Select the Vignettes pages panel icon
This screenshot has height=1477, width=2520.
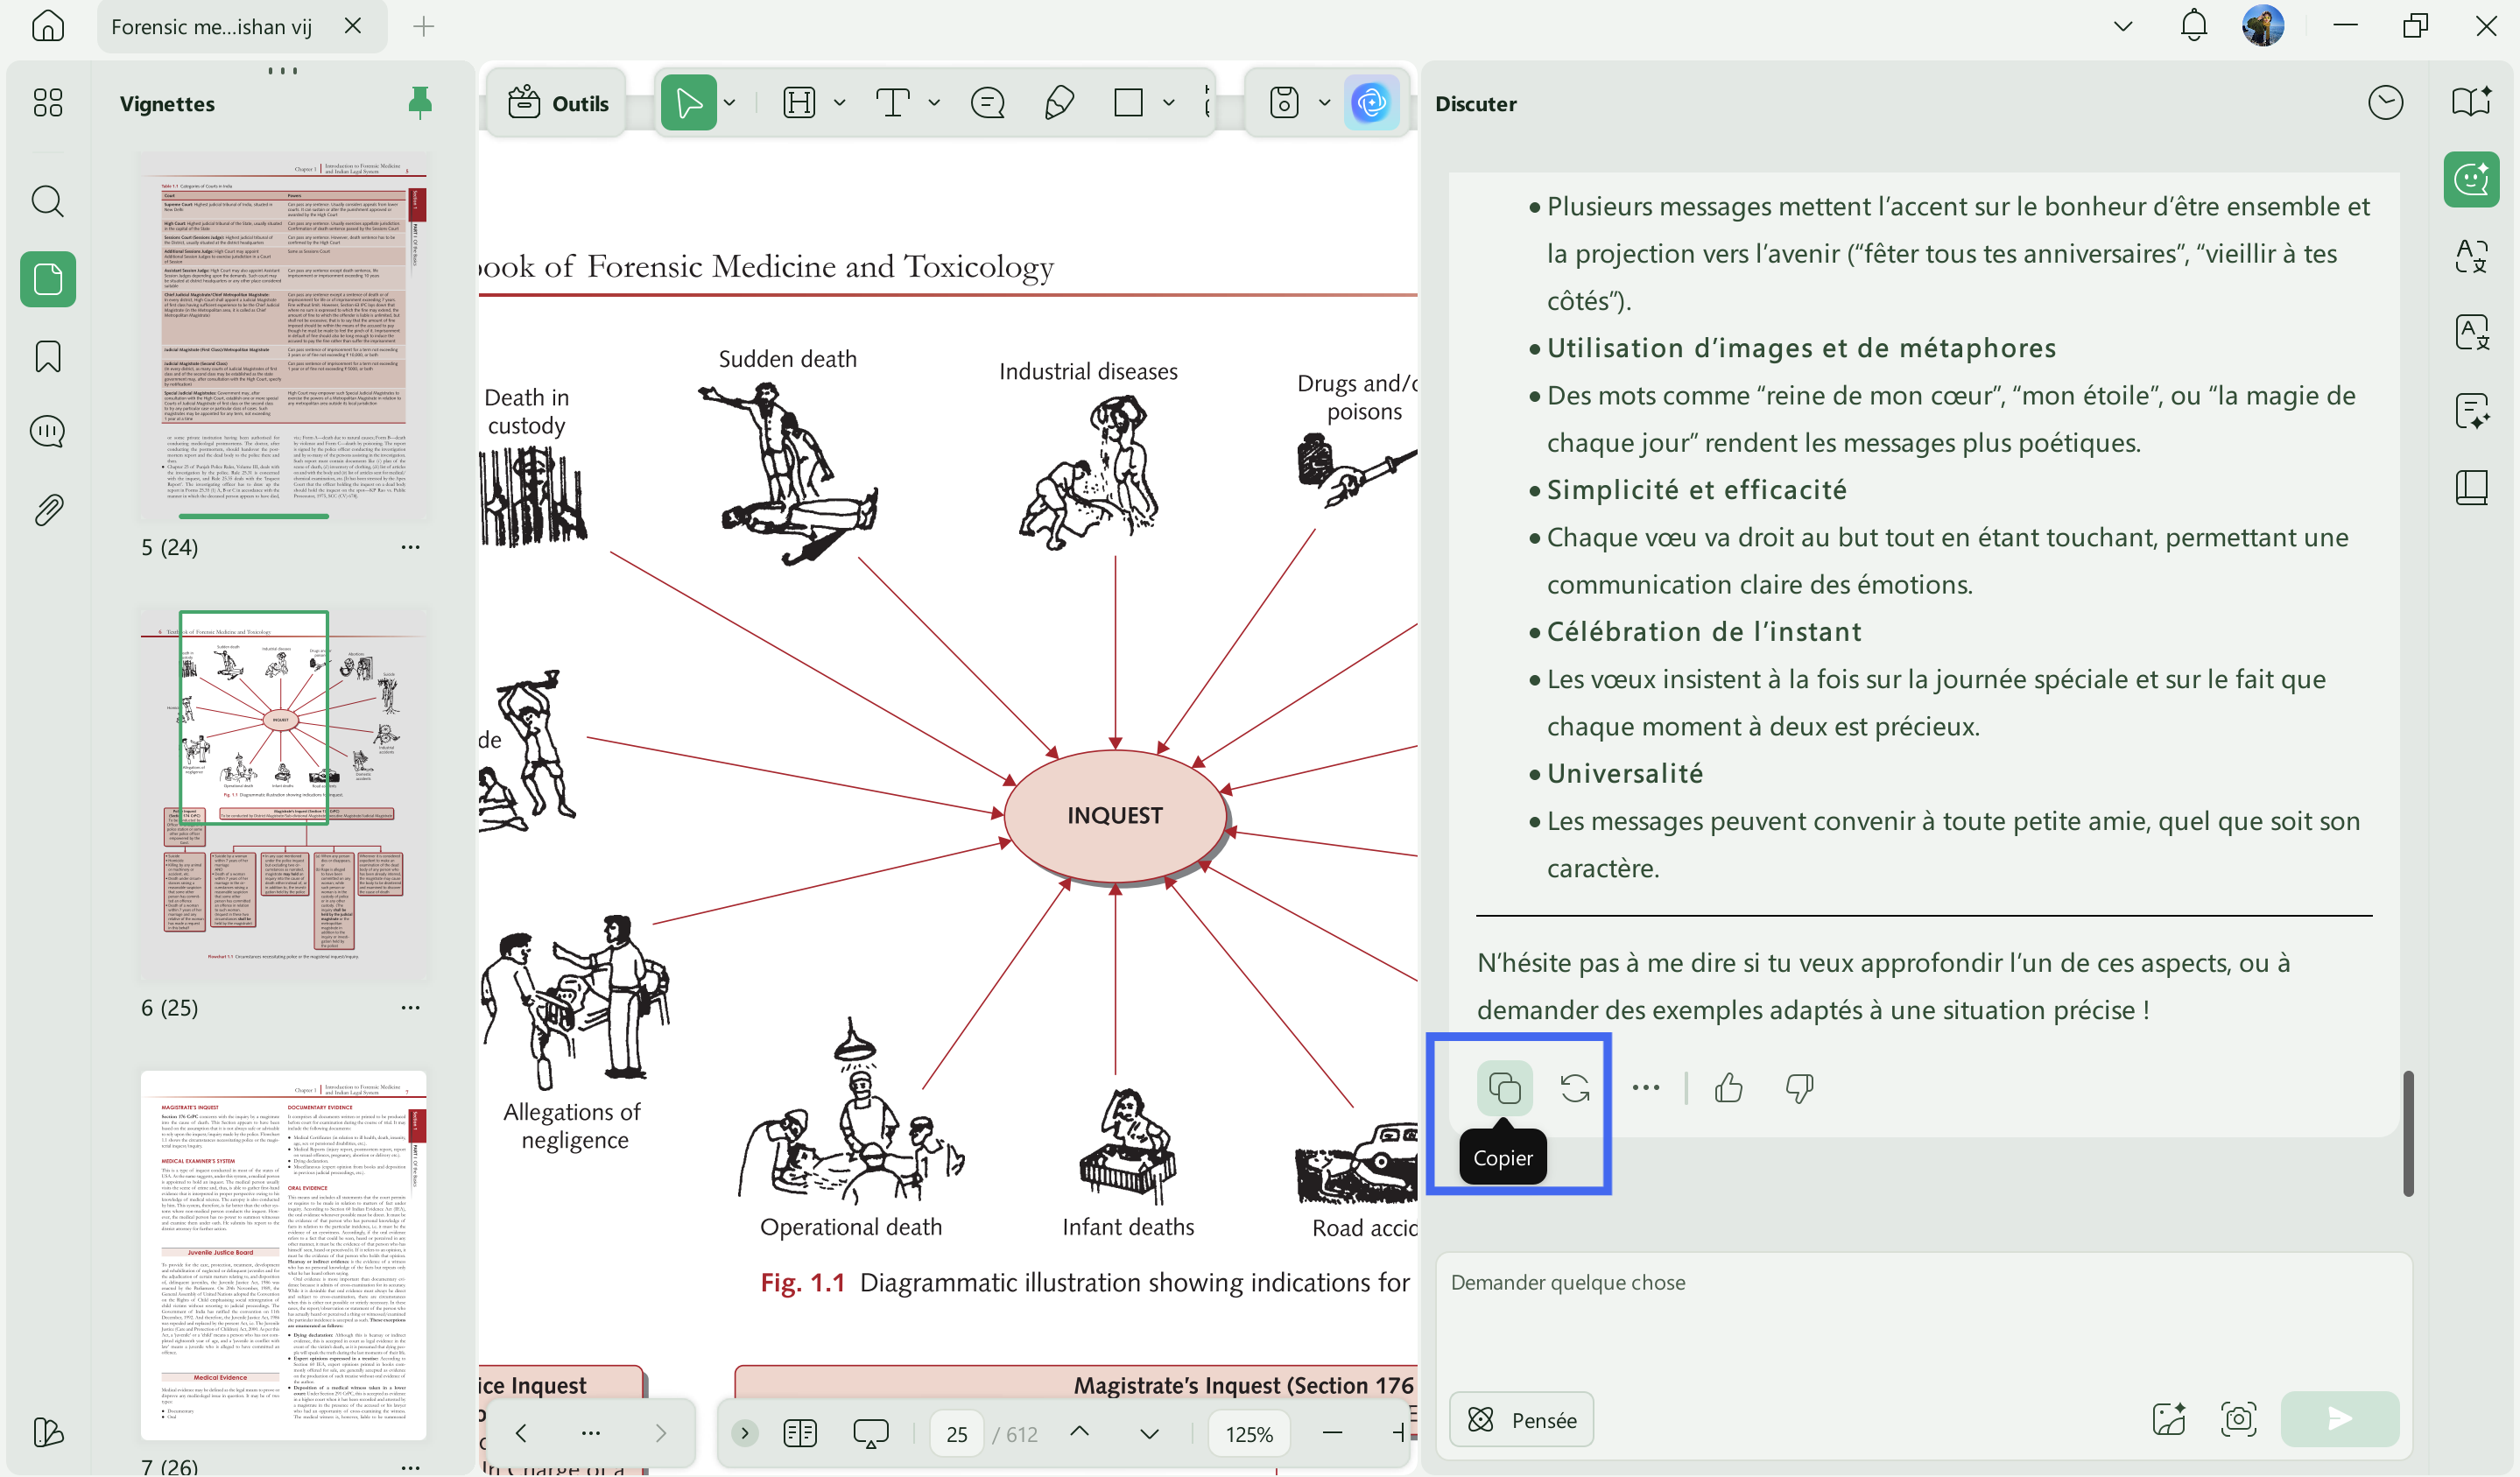(47, 279)
